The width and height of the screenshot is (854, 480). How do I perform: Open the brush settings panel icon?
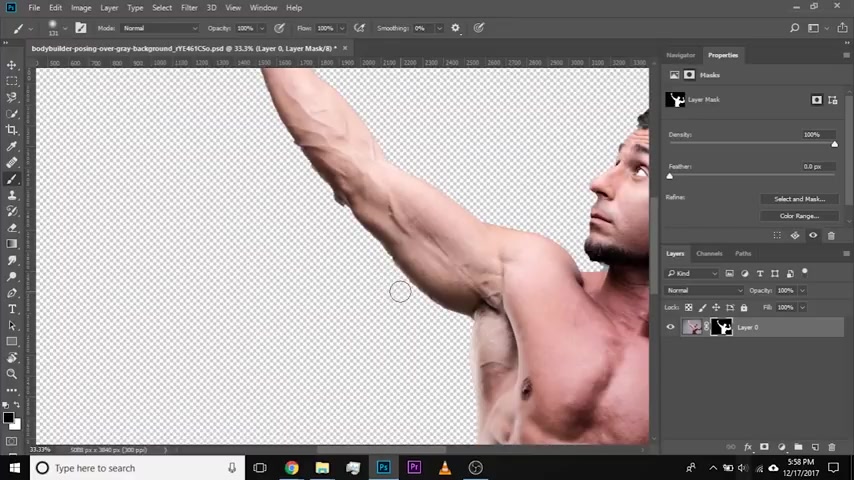click(x=81, y=28)
